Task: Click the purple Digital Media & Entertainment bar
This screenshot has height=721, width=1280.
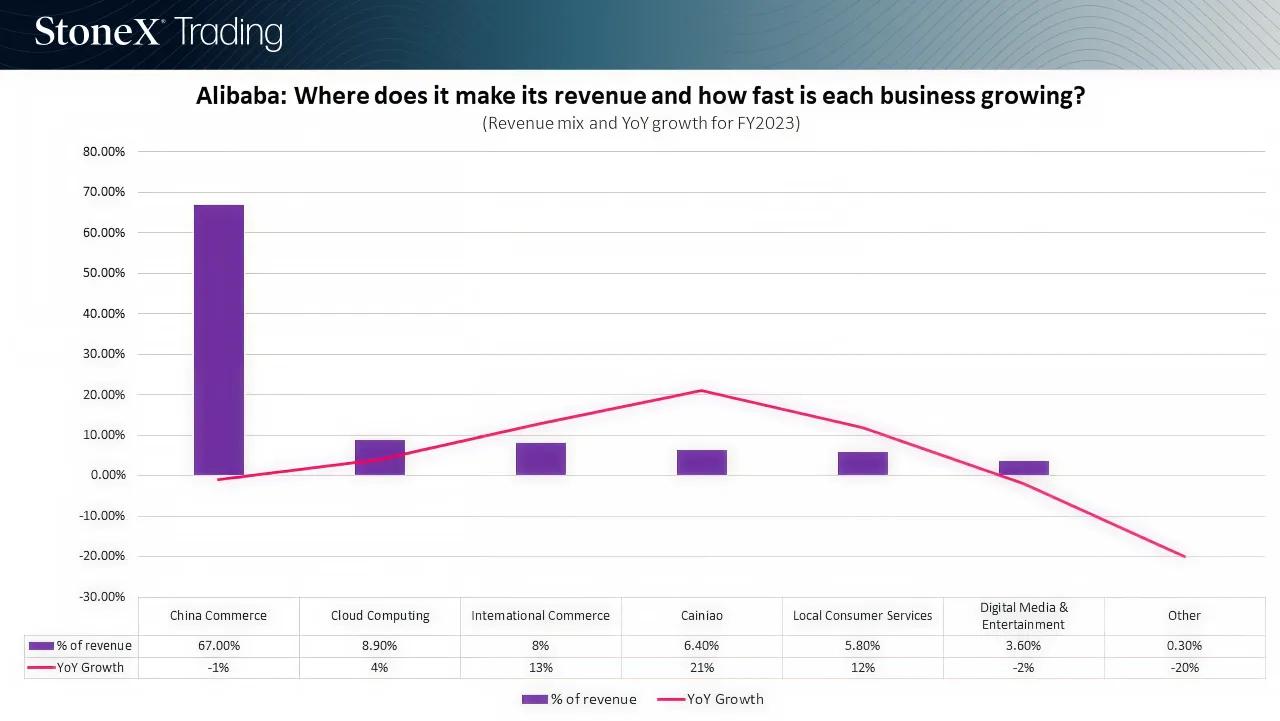Action: (1024, 468)
